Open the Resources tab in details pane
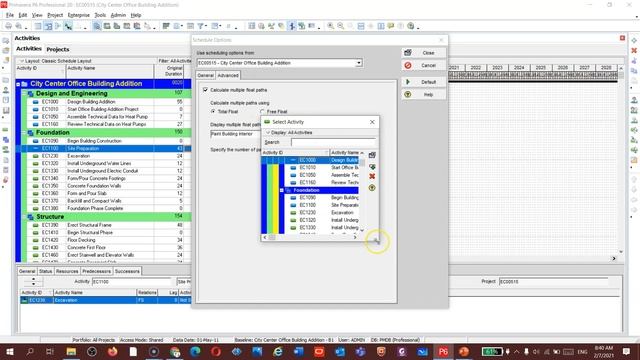This screenshot has height=360, width=640. (67, 271)
